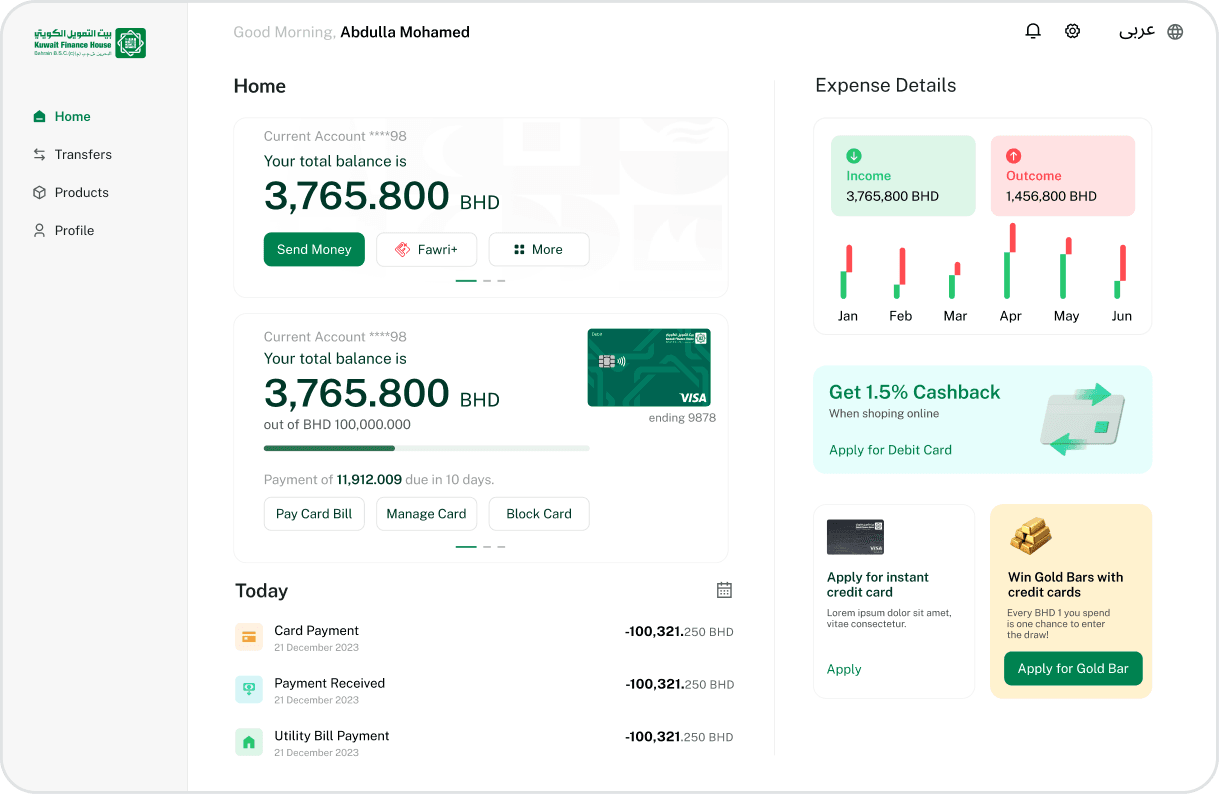Click the Transfers arrows icon in sidebar

coord(39,154)
